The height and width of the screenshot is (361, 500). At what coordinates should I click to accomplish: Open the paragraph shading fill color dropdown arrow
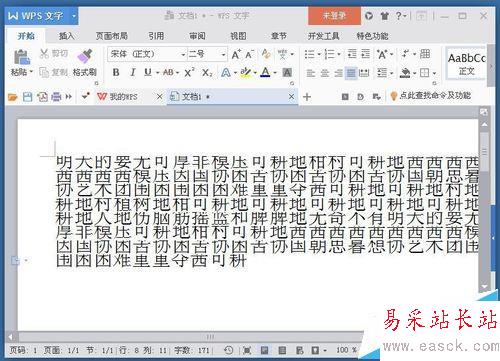414,73
